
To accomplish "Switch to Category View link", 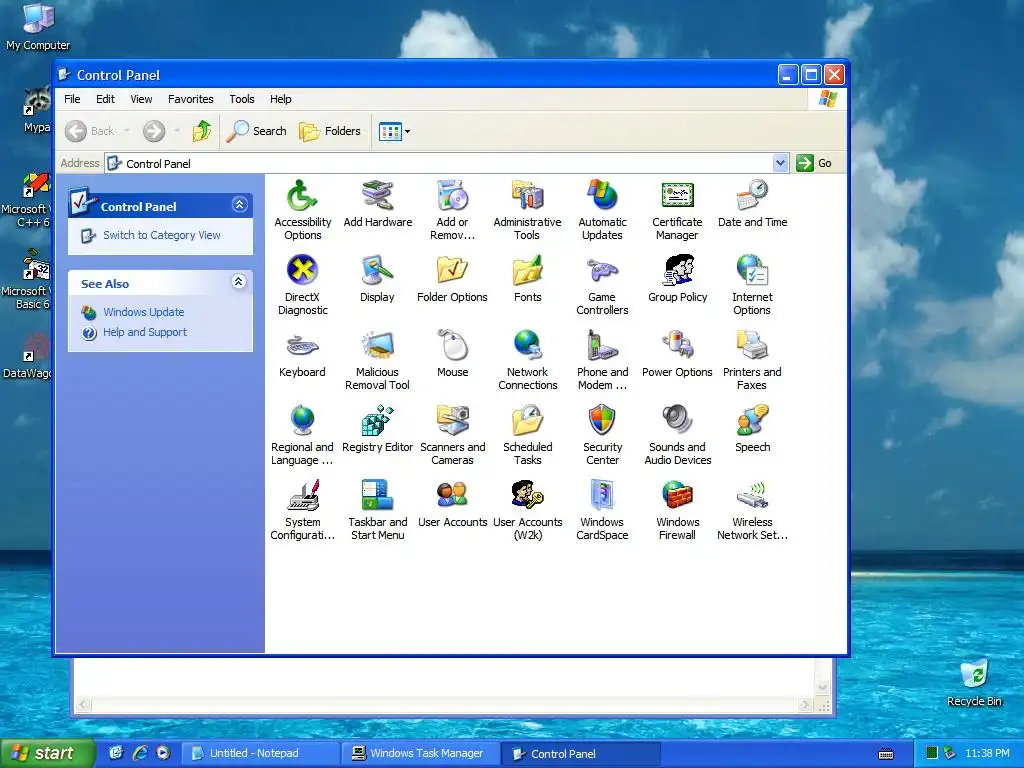I will pos(161,235).
